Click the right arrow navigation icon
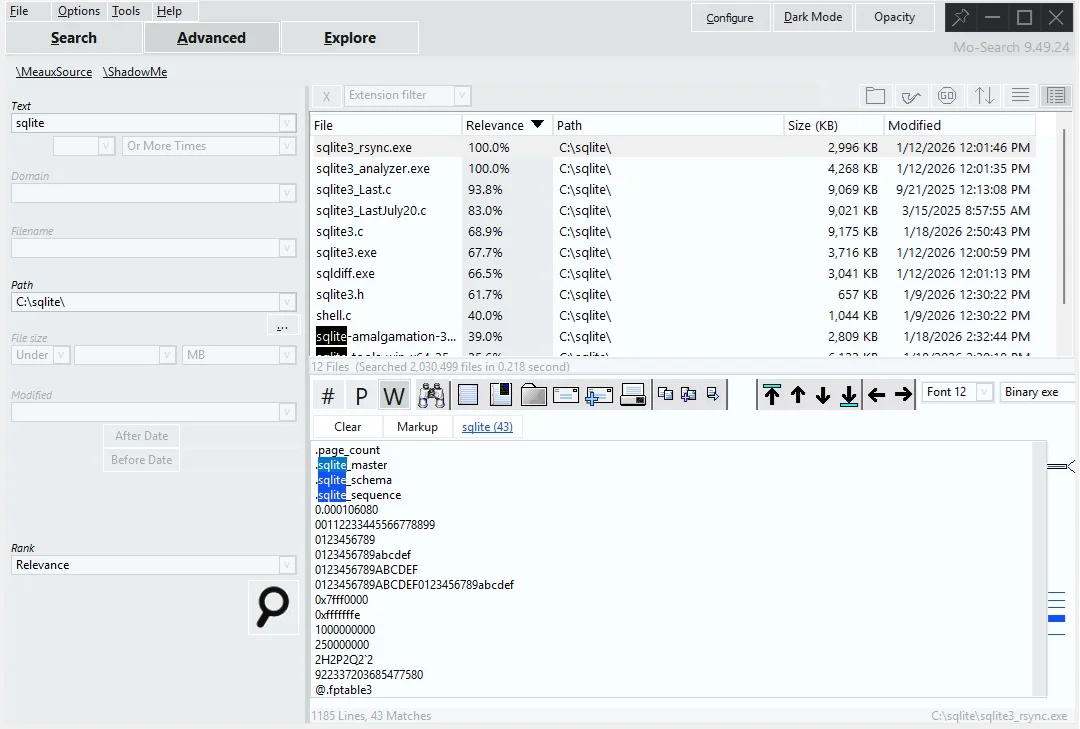The image size is (1080, 729). pyautogui.click(x=903, y=394)
